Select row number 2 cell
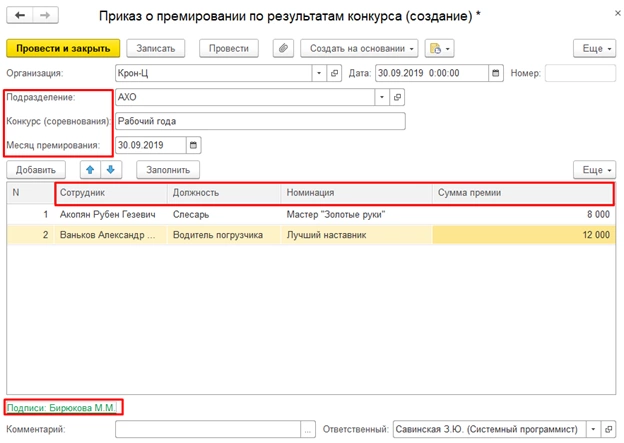The width and height of the screenshot is (624, 443). 30,235
